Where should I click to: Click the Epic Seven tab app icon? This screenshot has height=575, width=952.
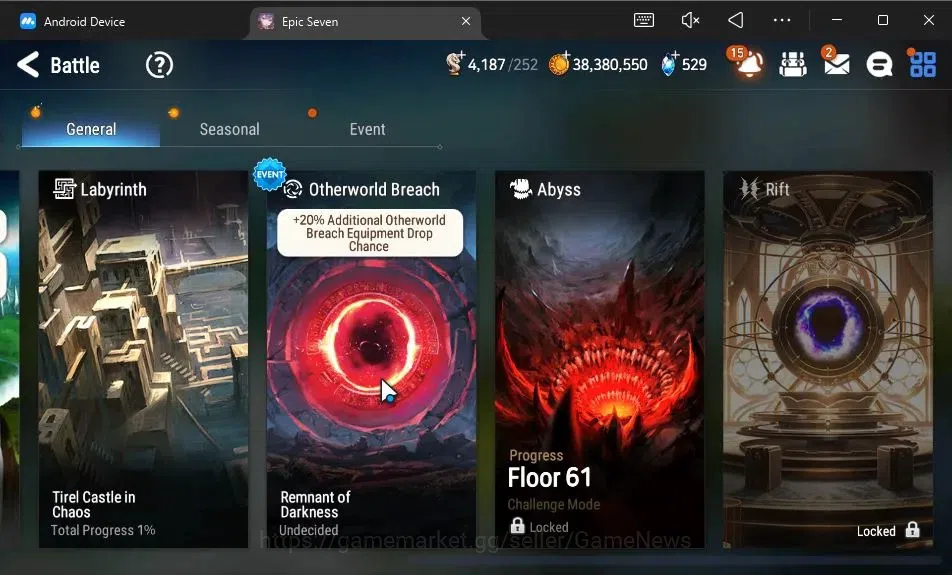coord(265,21)
